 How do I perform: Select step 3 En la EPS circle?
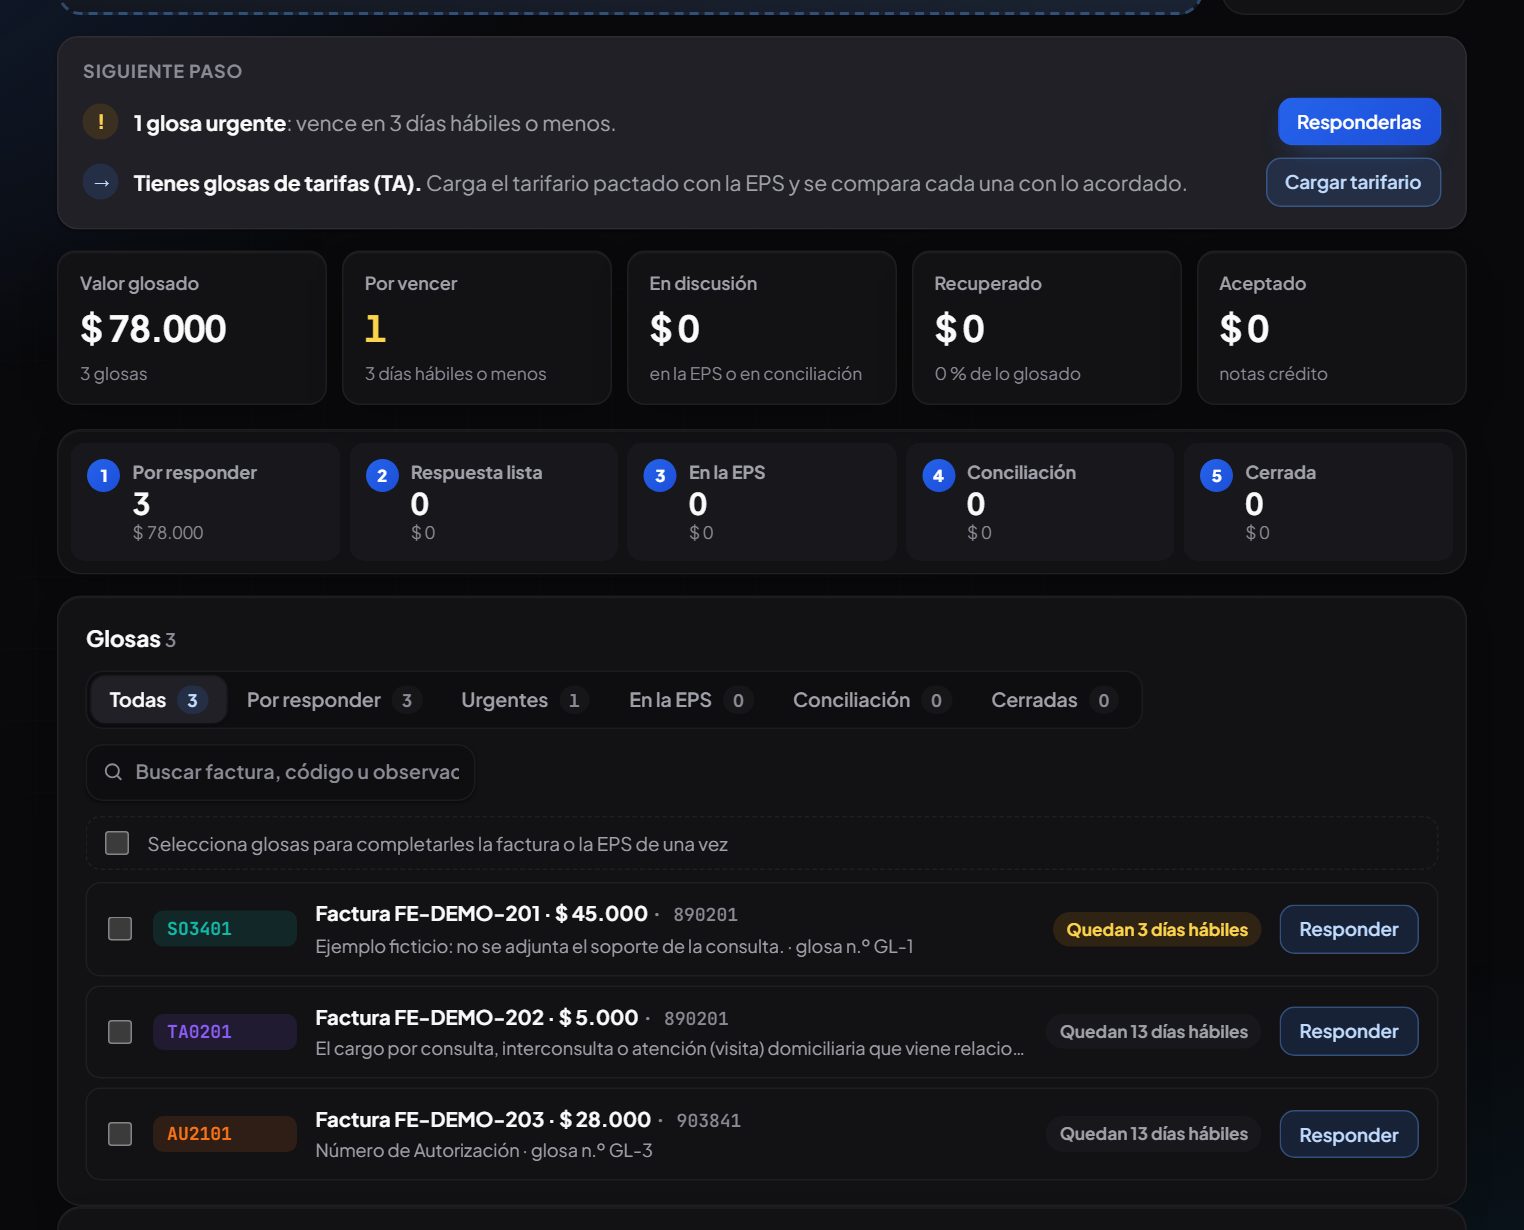click(x=660, y=476)
